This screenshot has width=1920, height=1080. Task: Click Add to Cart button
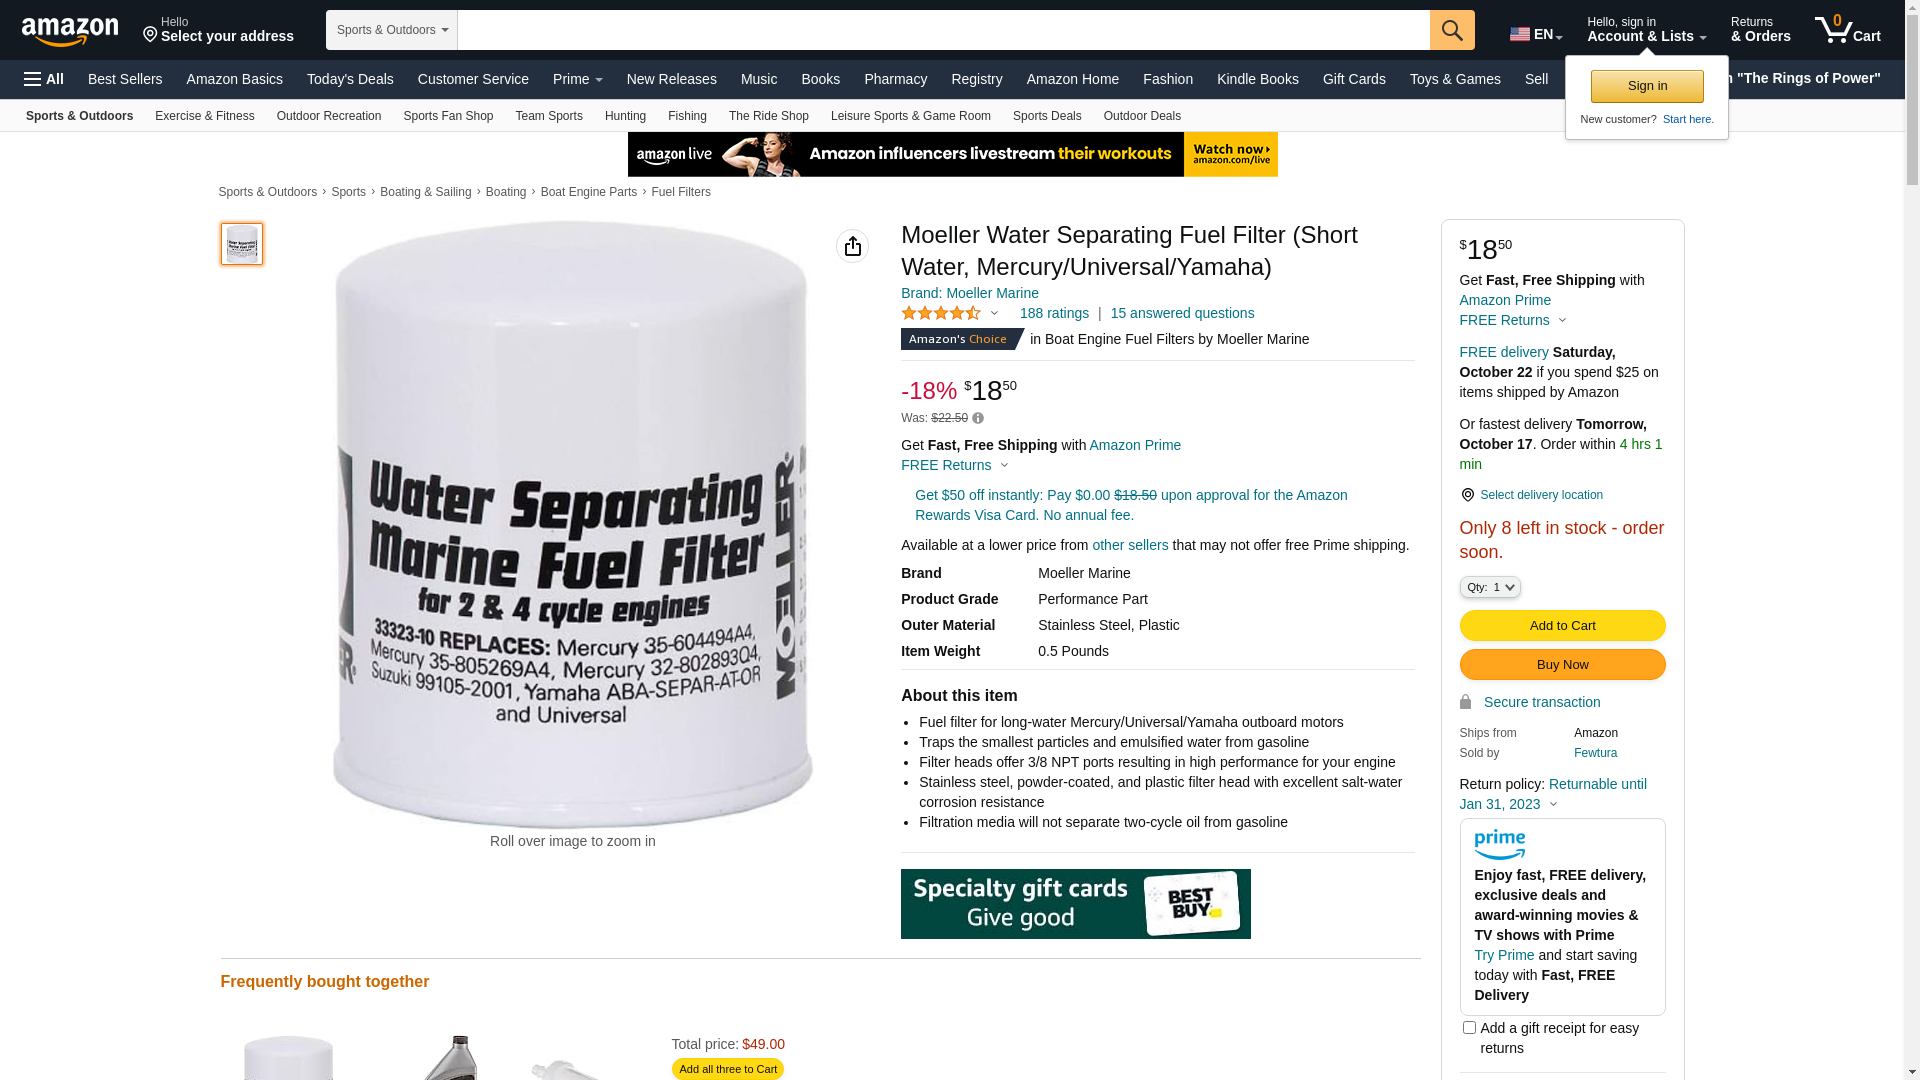pos(1562,625)
